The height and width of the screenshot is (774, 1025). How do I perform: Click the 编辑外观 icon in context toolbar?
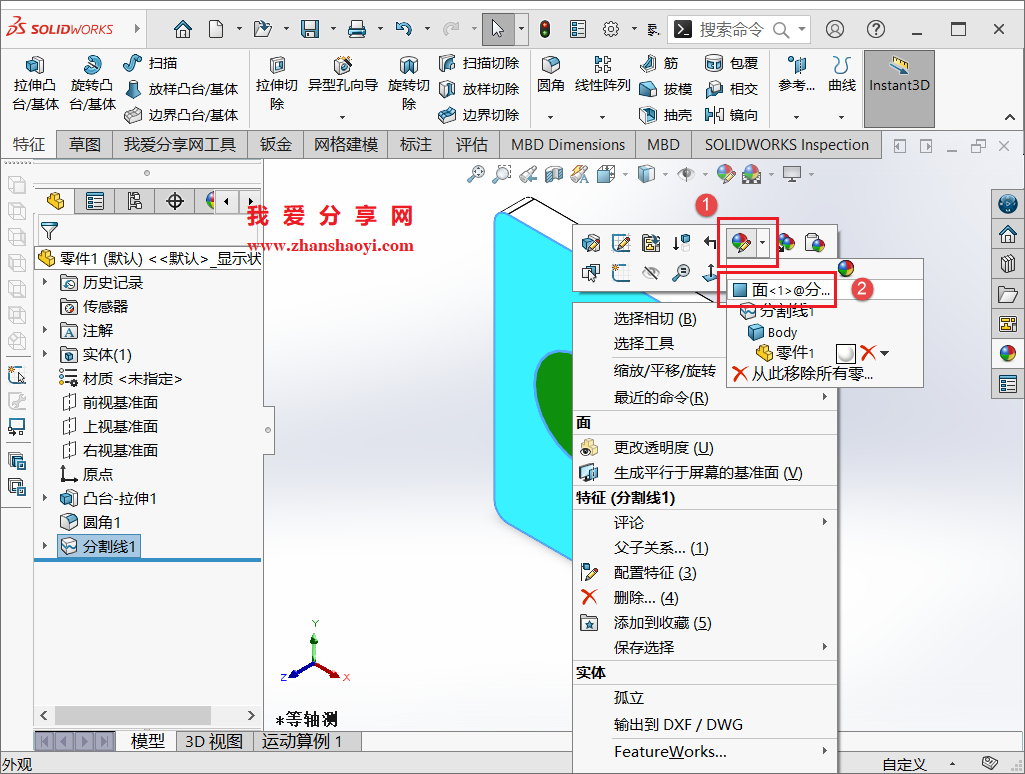click(x=742, y=242)
